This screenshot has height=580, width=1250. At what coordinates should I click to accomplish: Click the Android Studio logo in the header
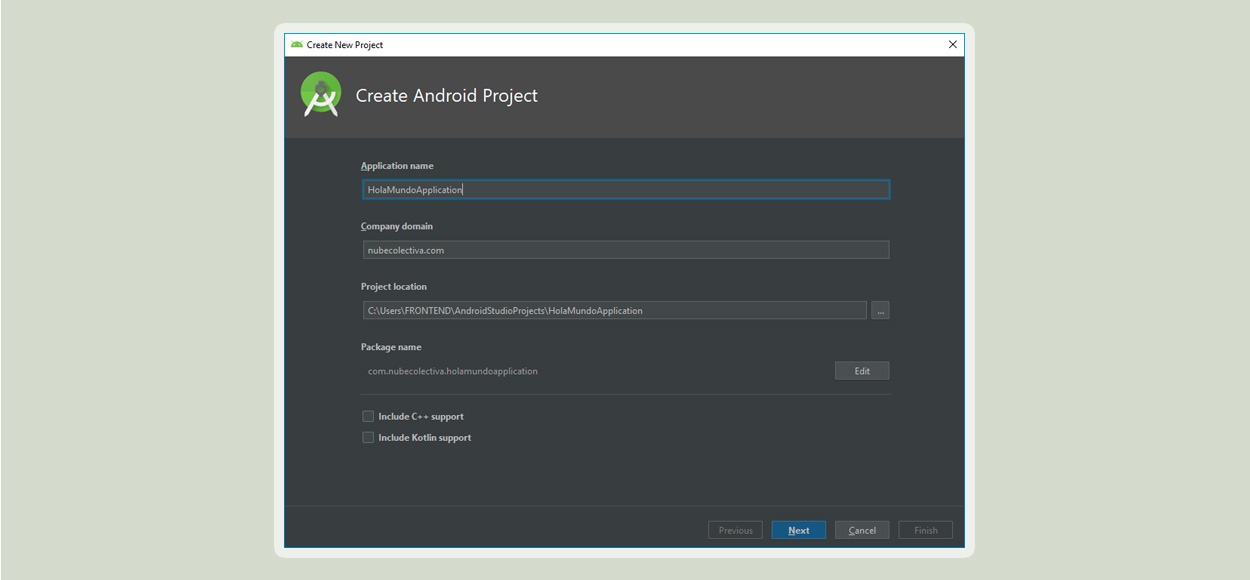pos(321,95)
